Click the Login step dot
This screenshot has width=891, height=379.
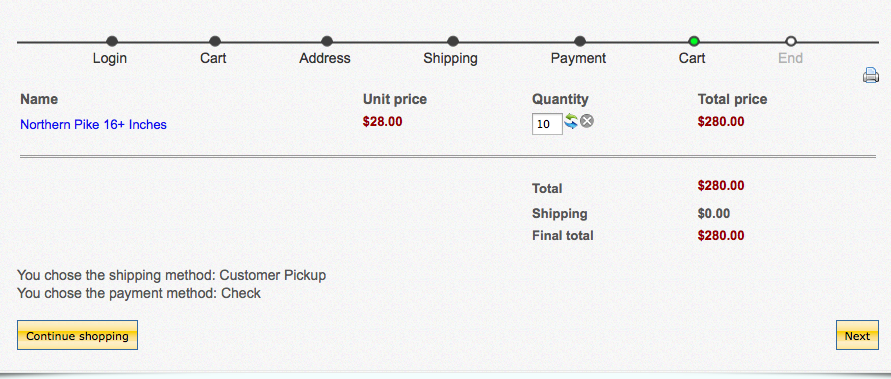[x=112, y=41]
